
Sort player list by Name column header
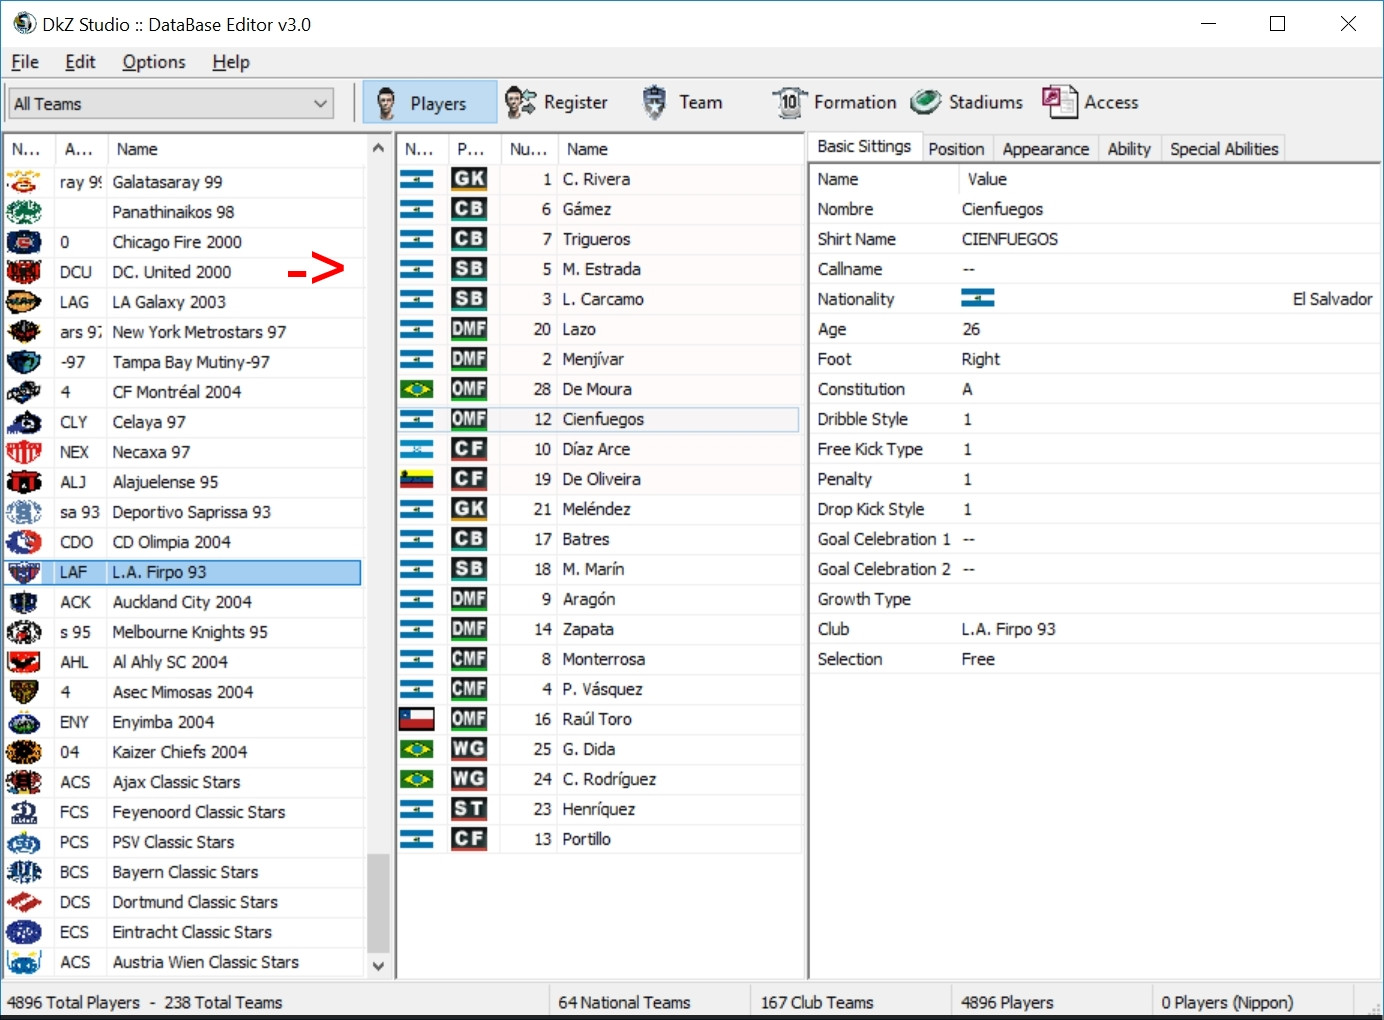click(680, 149)
